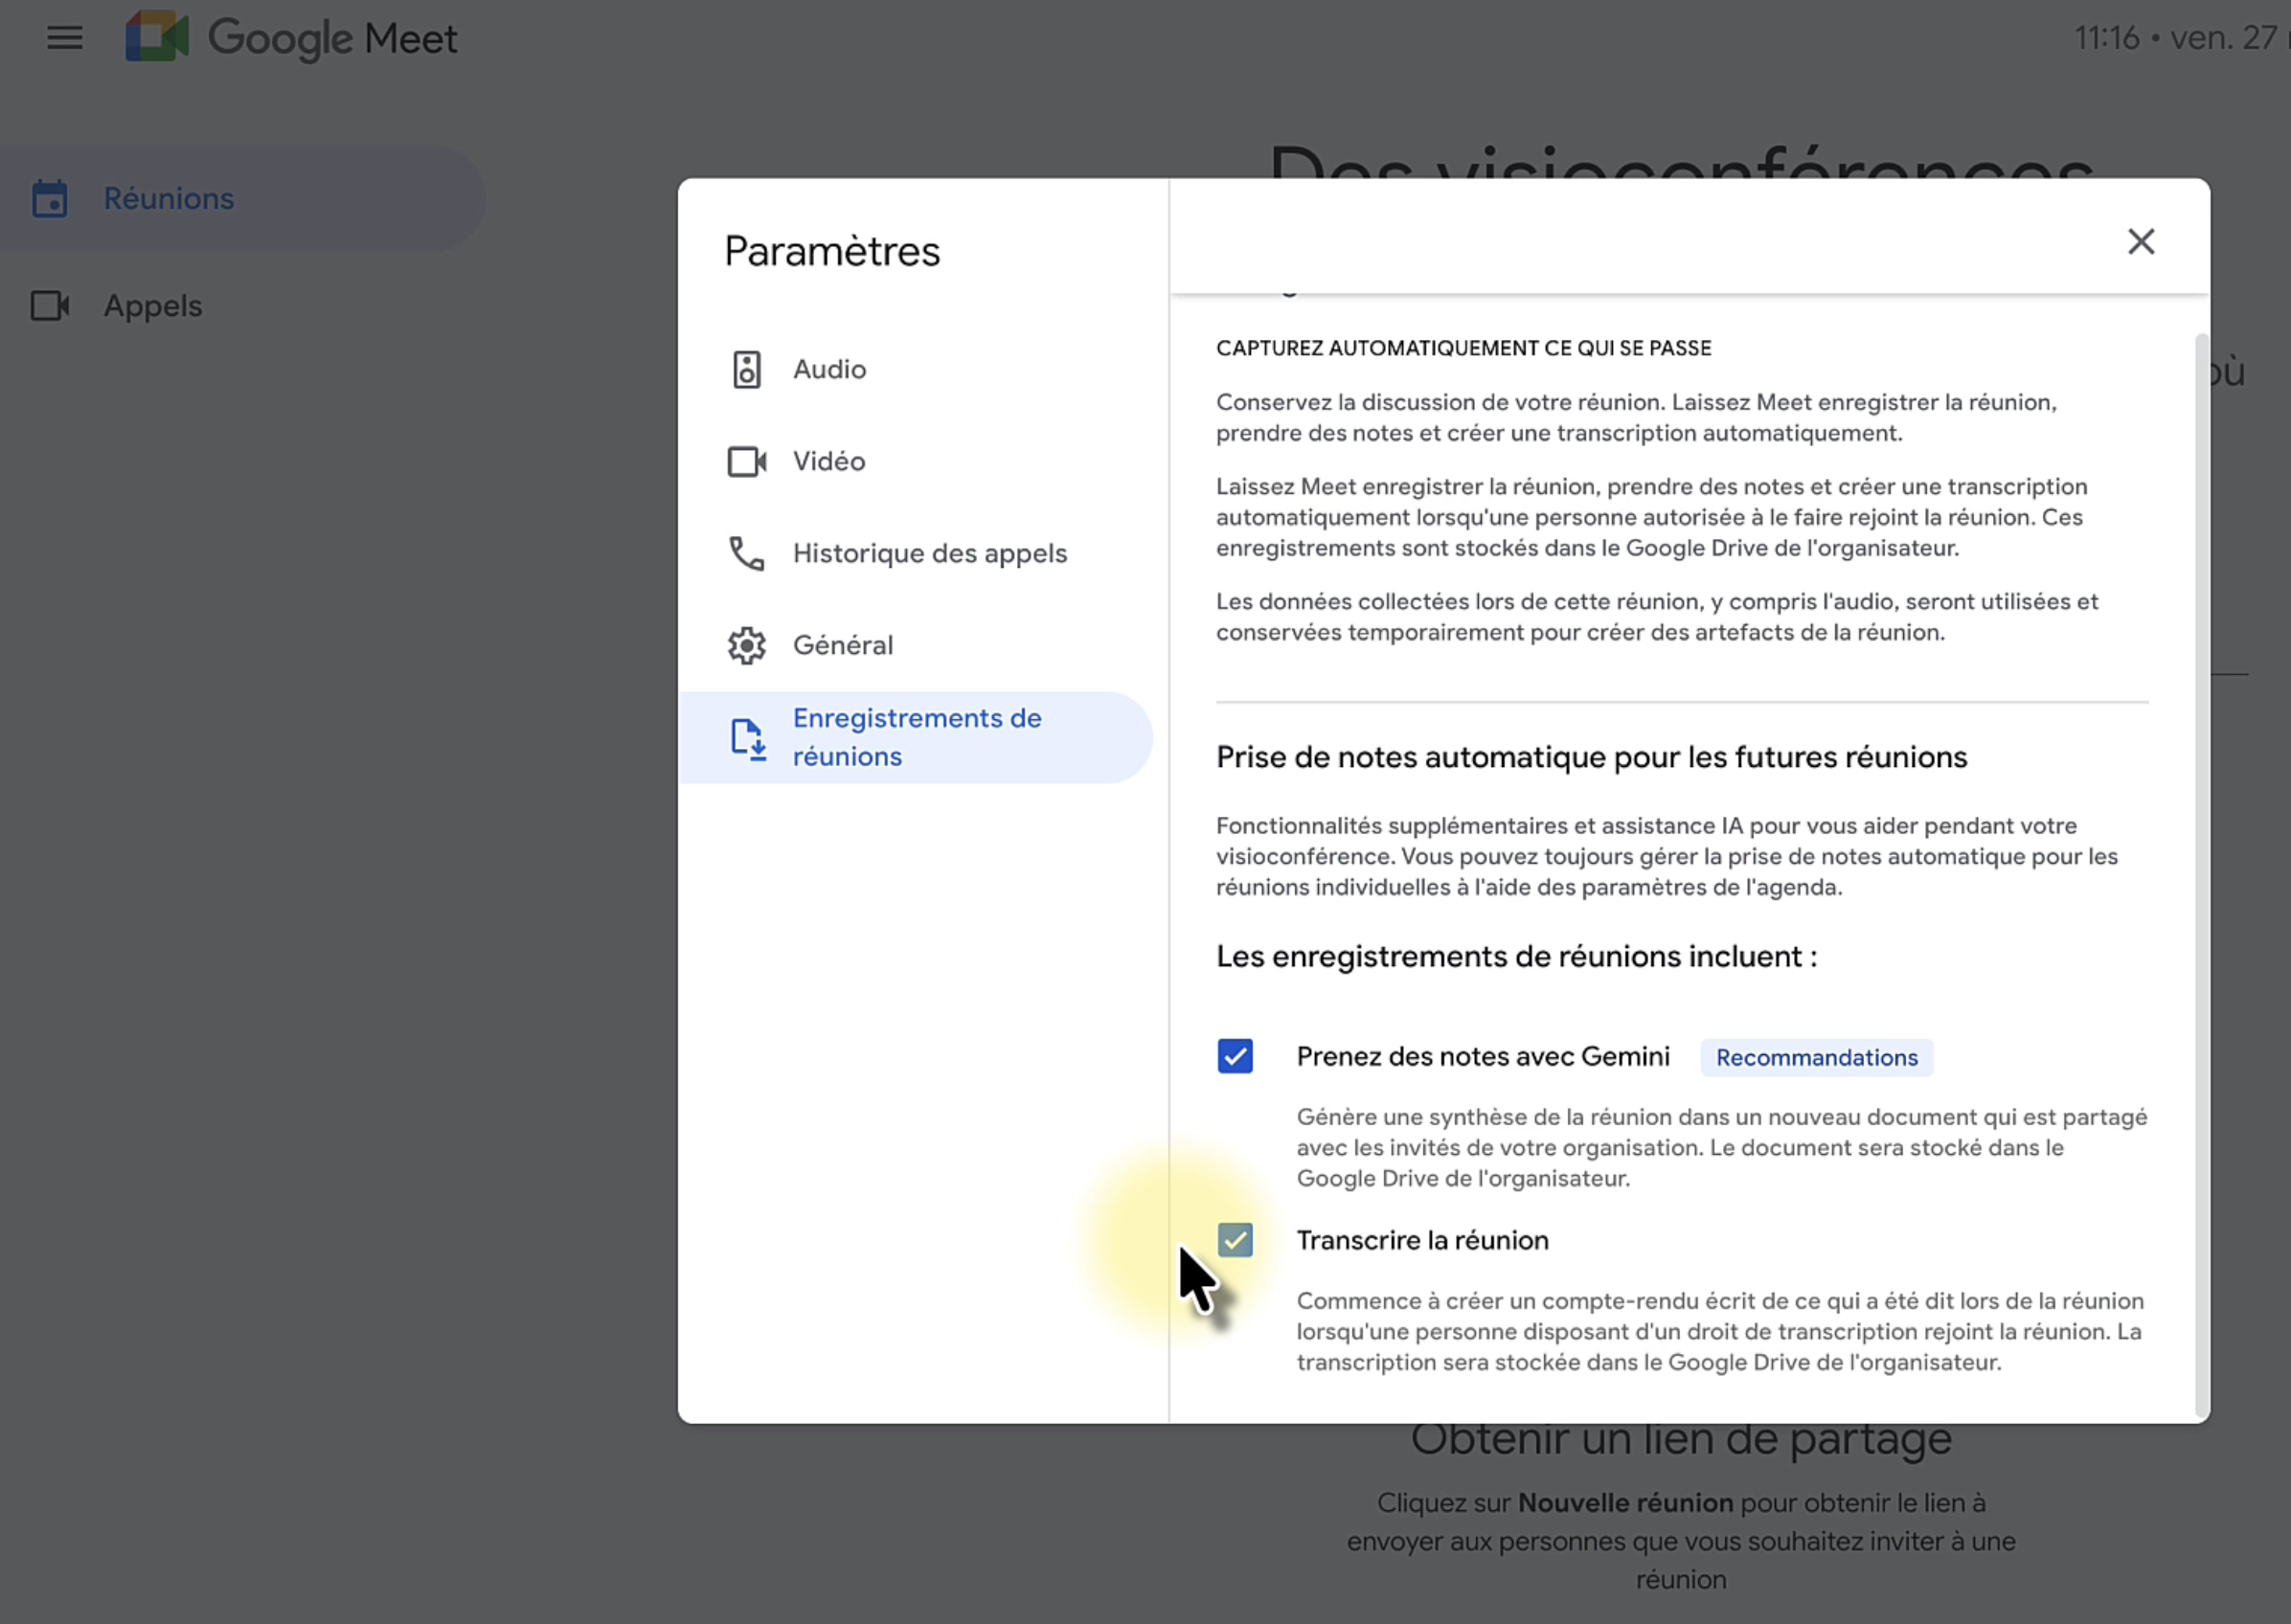The height and width of the screenshot is (1624, 2291).
Task: Open the Audio settings tab
Action: pyautogui.click(x=829, y=370)
